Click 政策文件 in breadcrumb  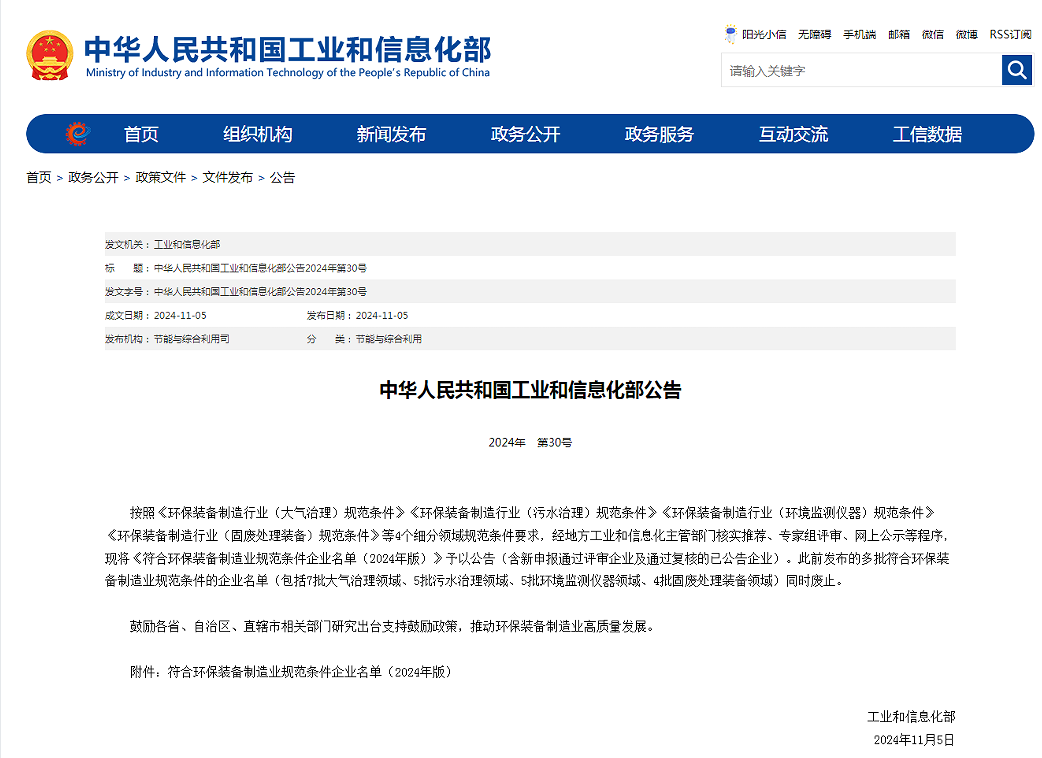coord(161,178)
